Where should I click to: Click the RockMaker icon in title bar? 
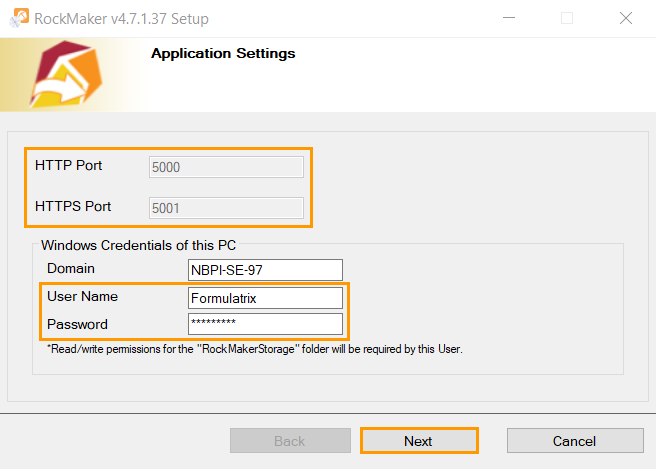click(20, 18)
